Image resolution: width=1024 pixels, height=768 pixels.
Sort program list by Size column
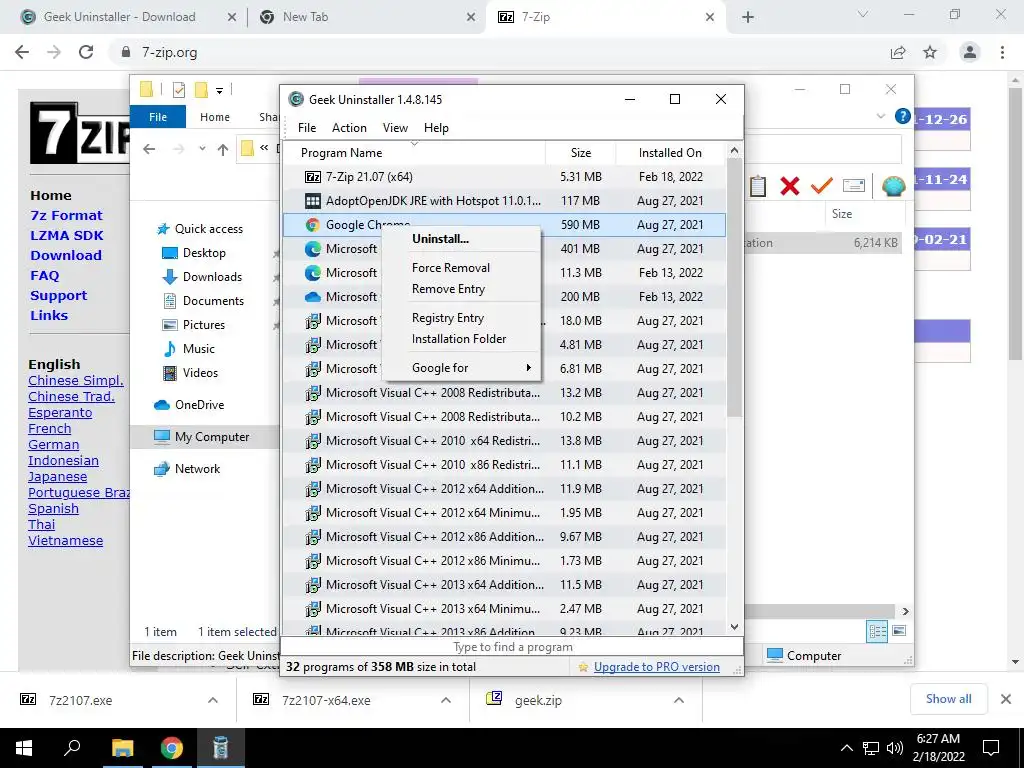[581, 153]
